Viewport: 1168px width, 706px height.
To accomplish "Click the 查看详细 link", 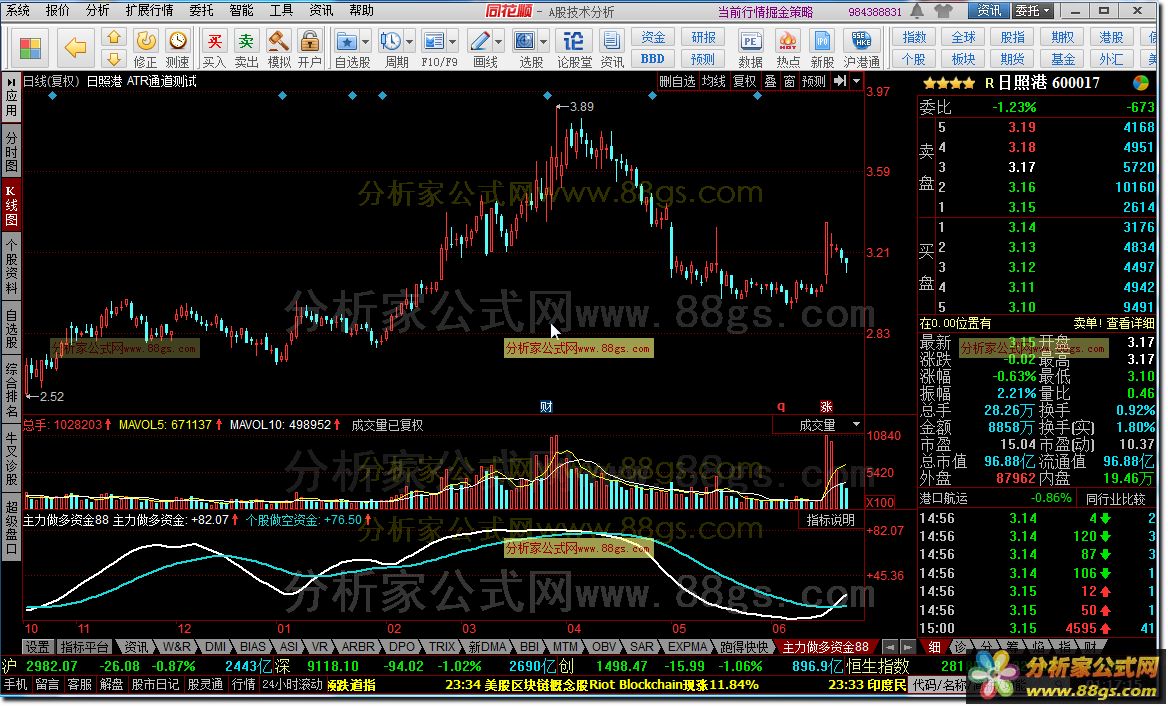I will pos(1130,323).
